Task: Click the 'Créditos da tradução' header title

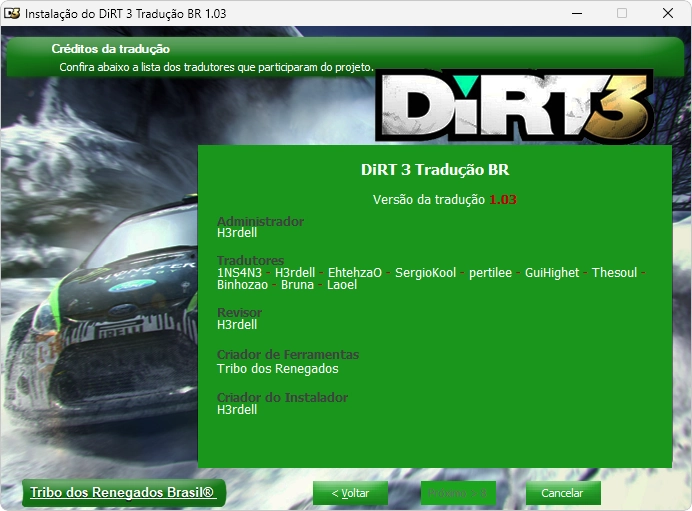Action: [x=110, y=49]
